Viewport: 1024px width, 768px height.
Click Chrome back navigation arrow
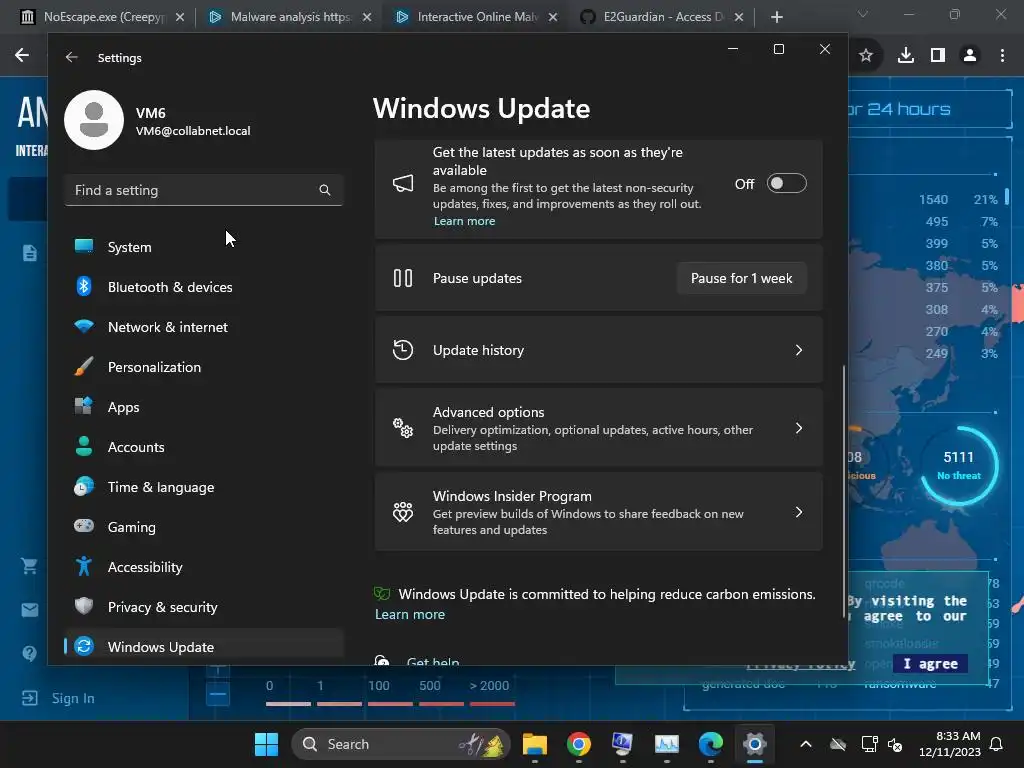tap(22, 56)
